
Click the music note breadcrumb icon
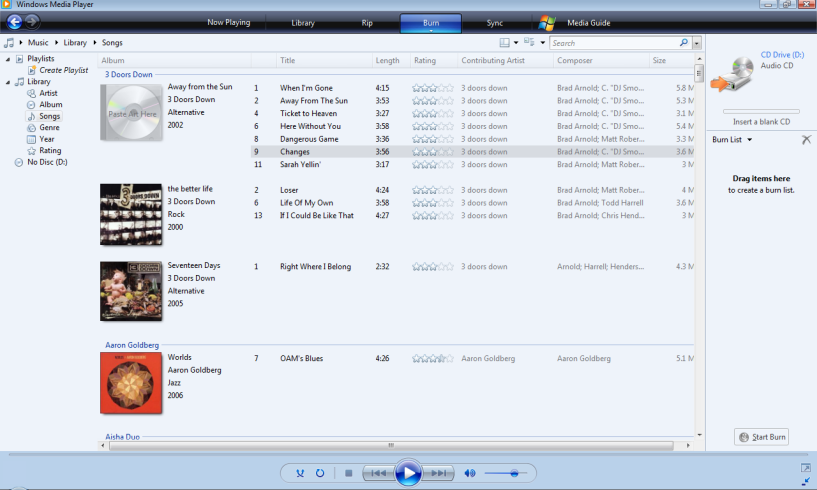[9, 43]
